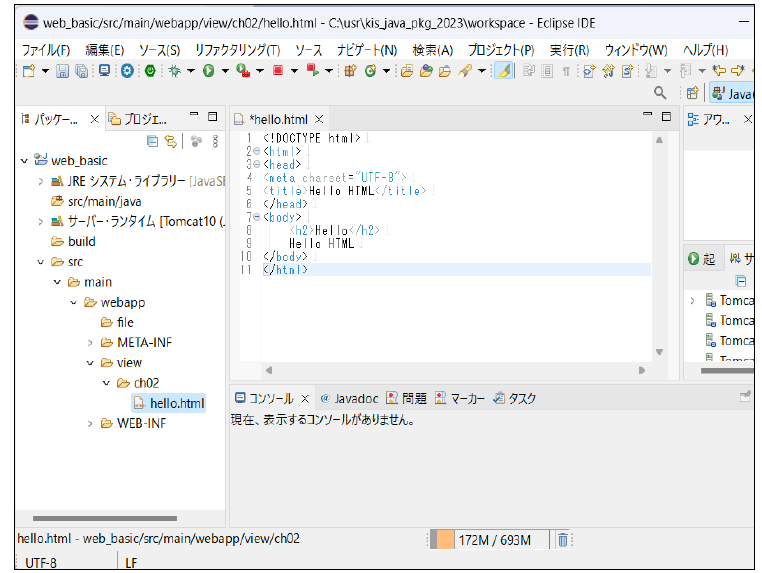Collapse all in Package Explorer
The image size is (762, 573).
[x=153, y=142]
